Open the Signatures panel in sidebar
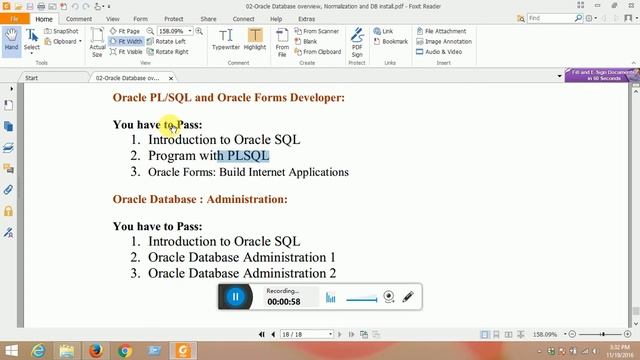Image resolution: width=640 pixels, height=360 pixels. (8, 232)
